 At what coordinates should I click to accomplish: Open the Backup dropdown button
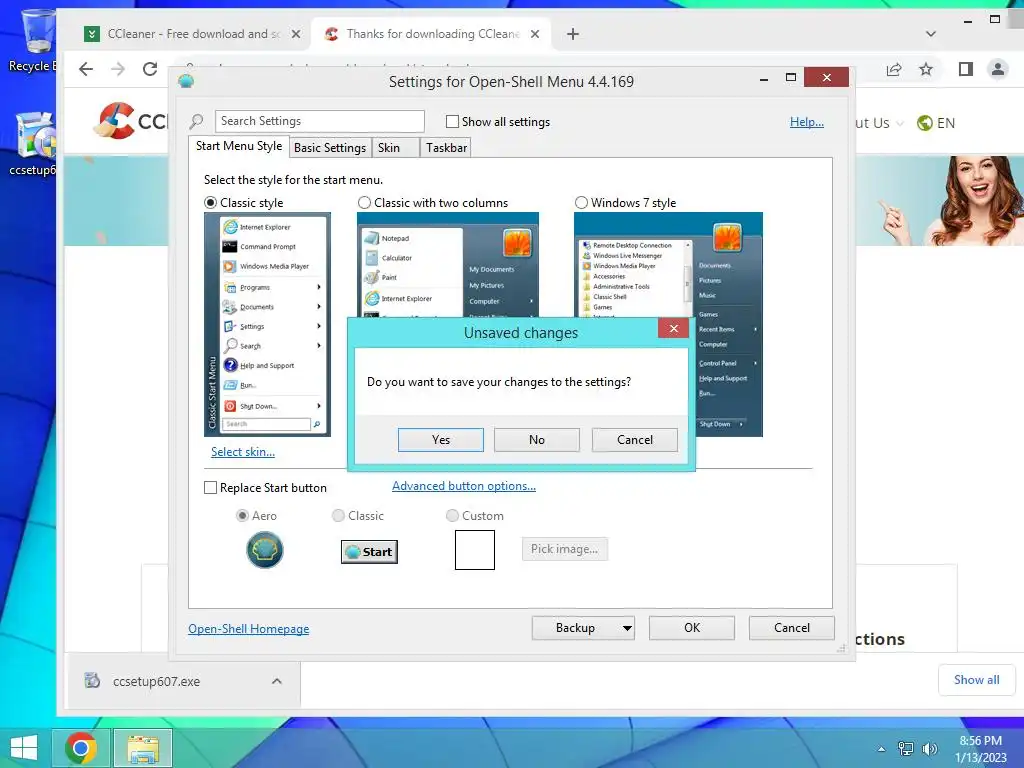[x=583, y=628]
